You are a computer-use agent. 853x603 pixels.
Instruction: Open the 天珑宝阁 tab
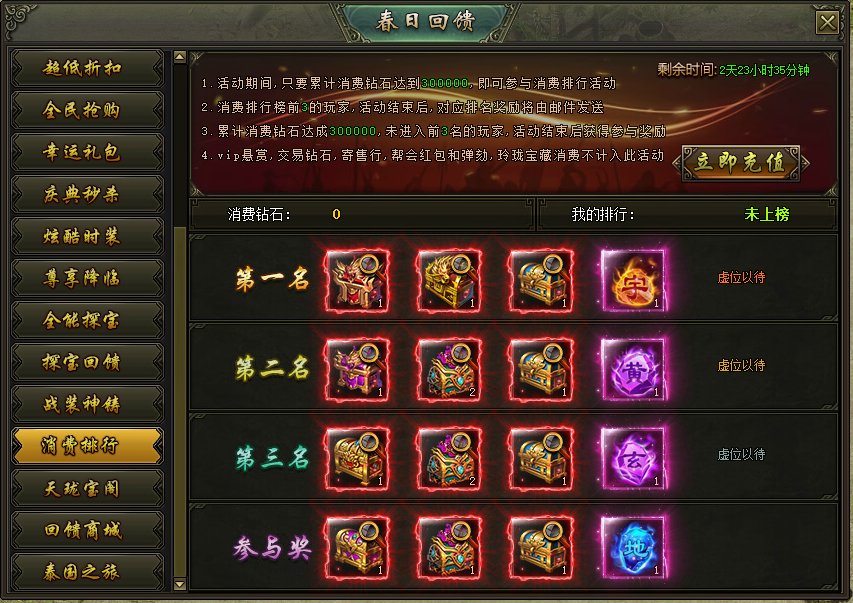[x=87, y=489]
